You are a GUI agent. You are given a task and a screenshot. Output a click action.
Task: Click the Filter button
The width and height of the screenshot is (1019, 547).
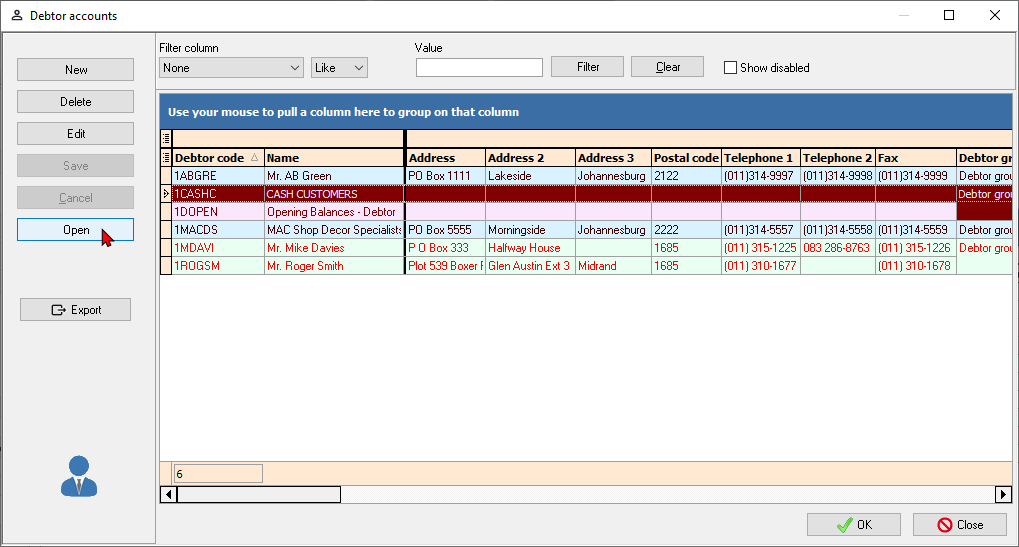pos(587,67)
